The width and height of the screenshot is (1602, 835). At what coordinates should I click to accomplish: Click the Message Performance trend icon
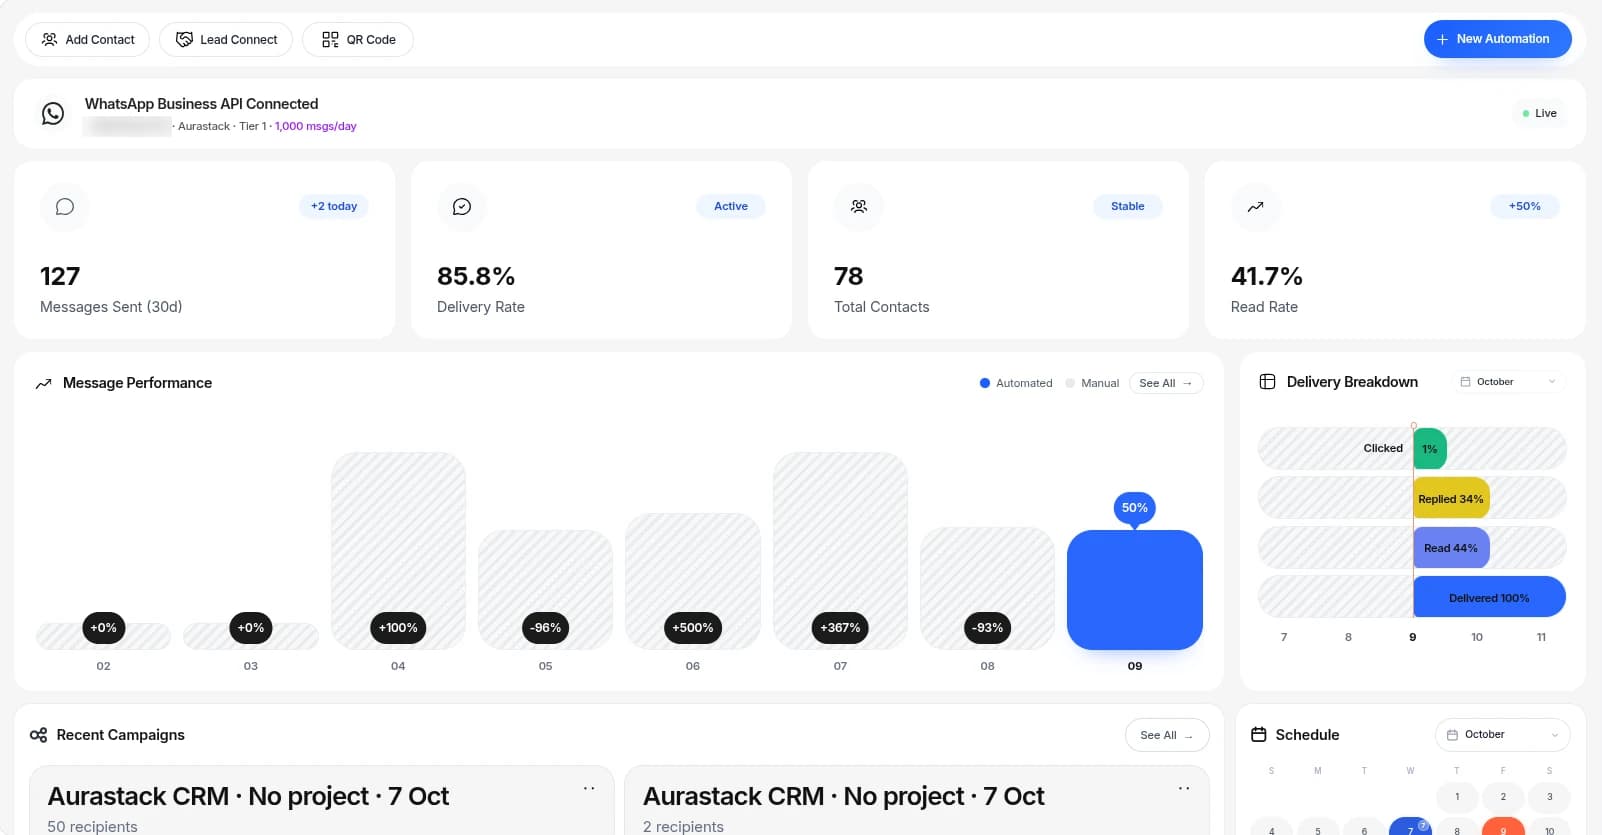(43, 383)
